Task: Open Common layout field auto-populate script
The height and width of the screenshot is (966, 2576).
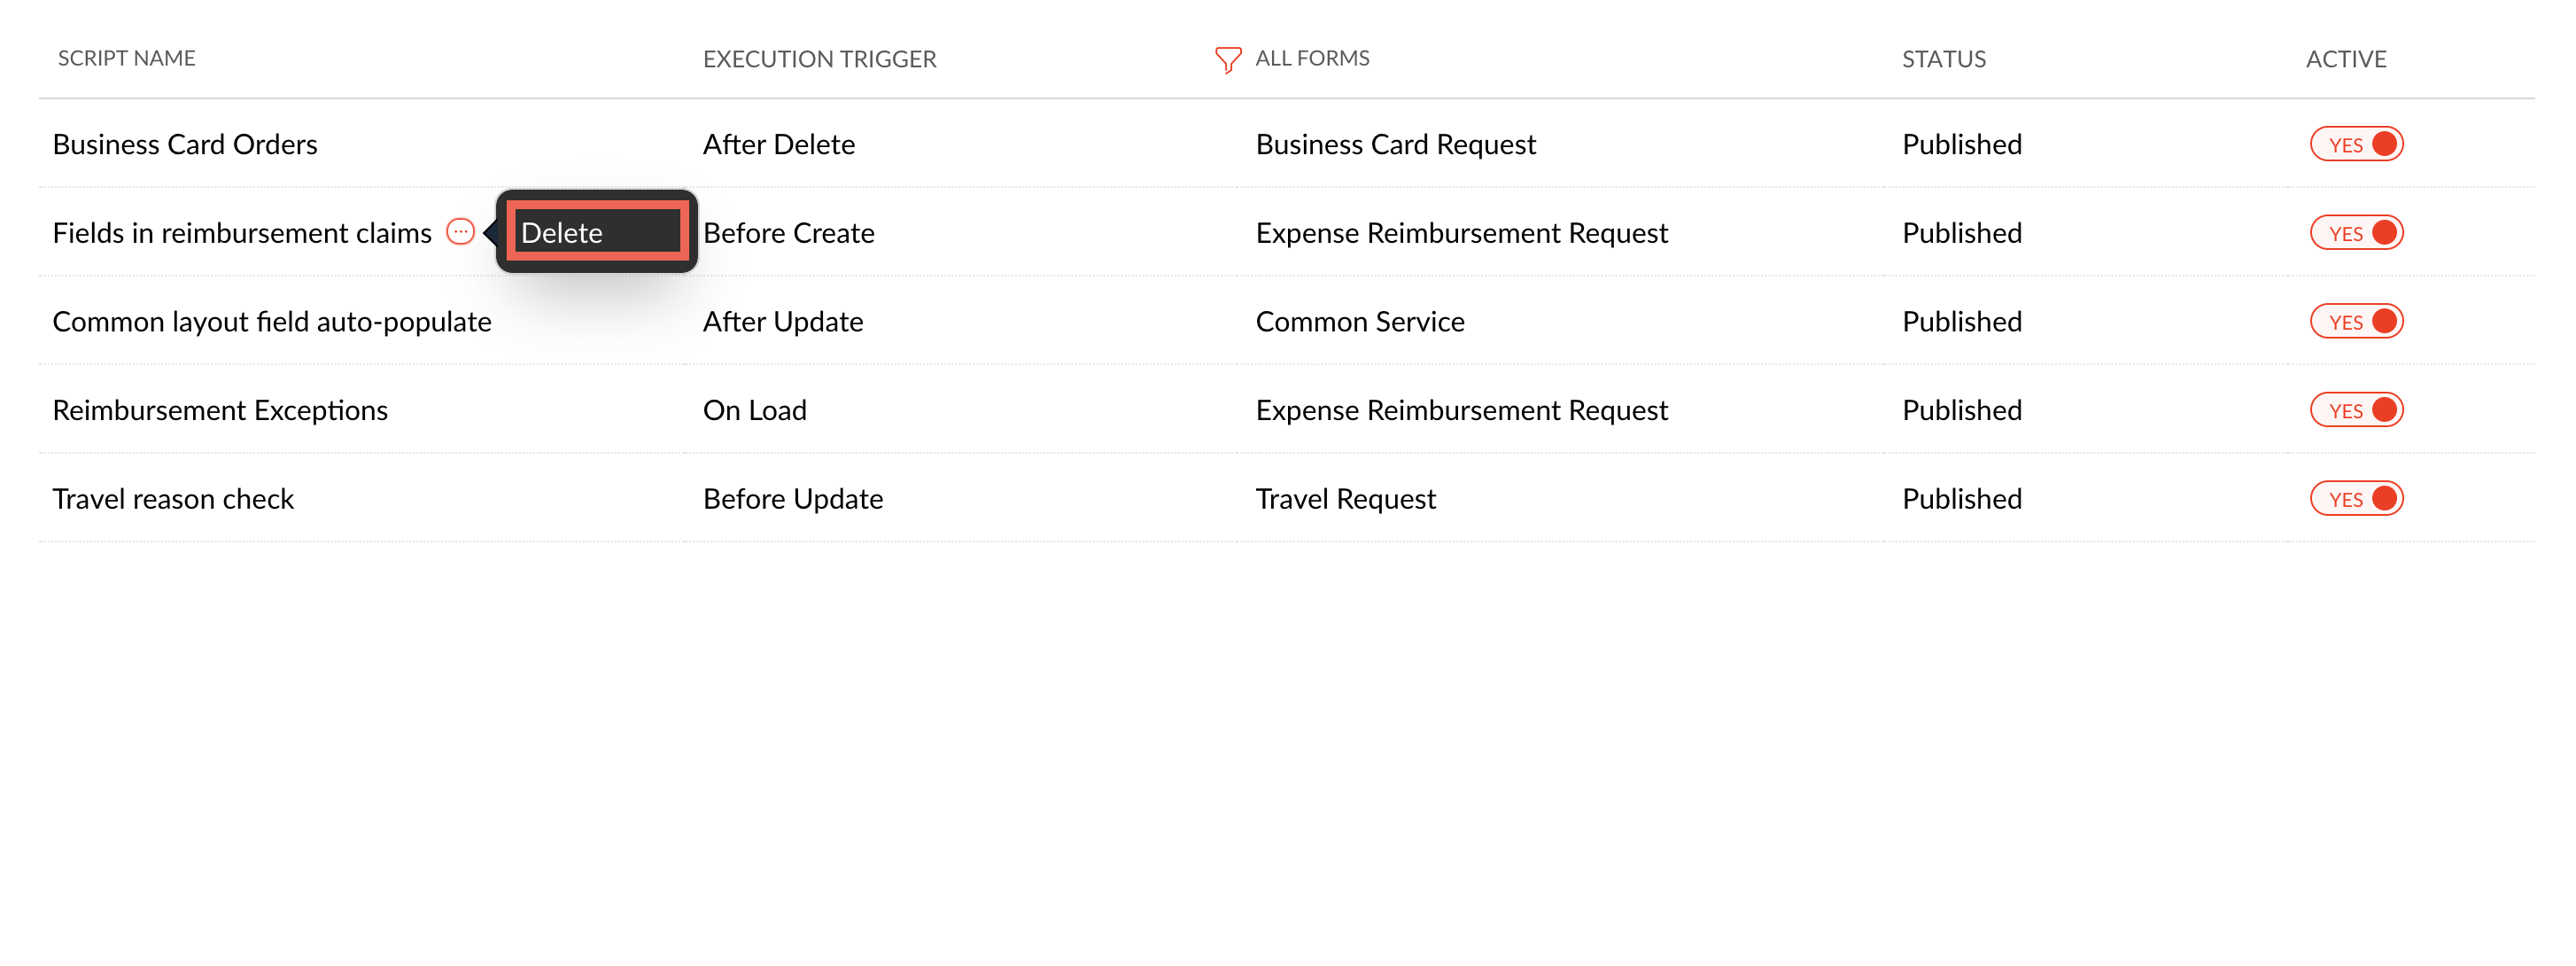Action: click(x=272, y=322)
